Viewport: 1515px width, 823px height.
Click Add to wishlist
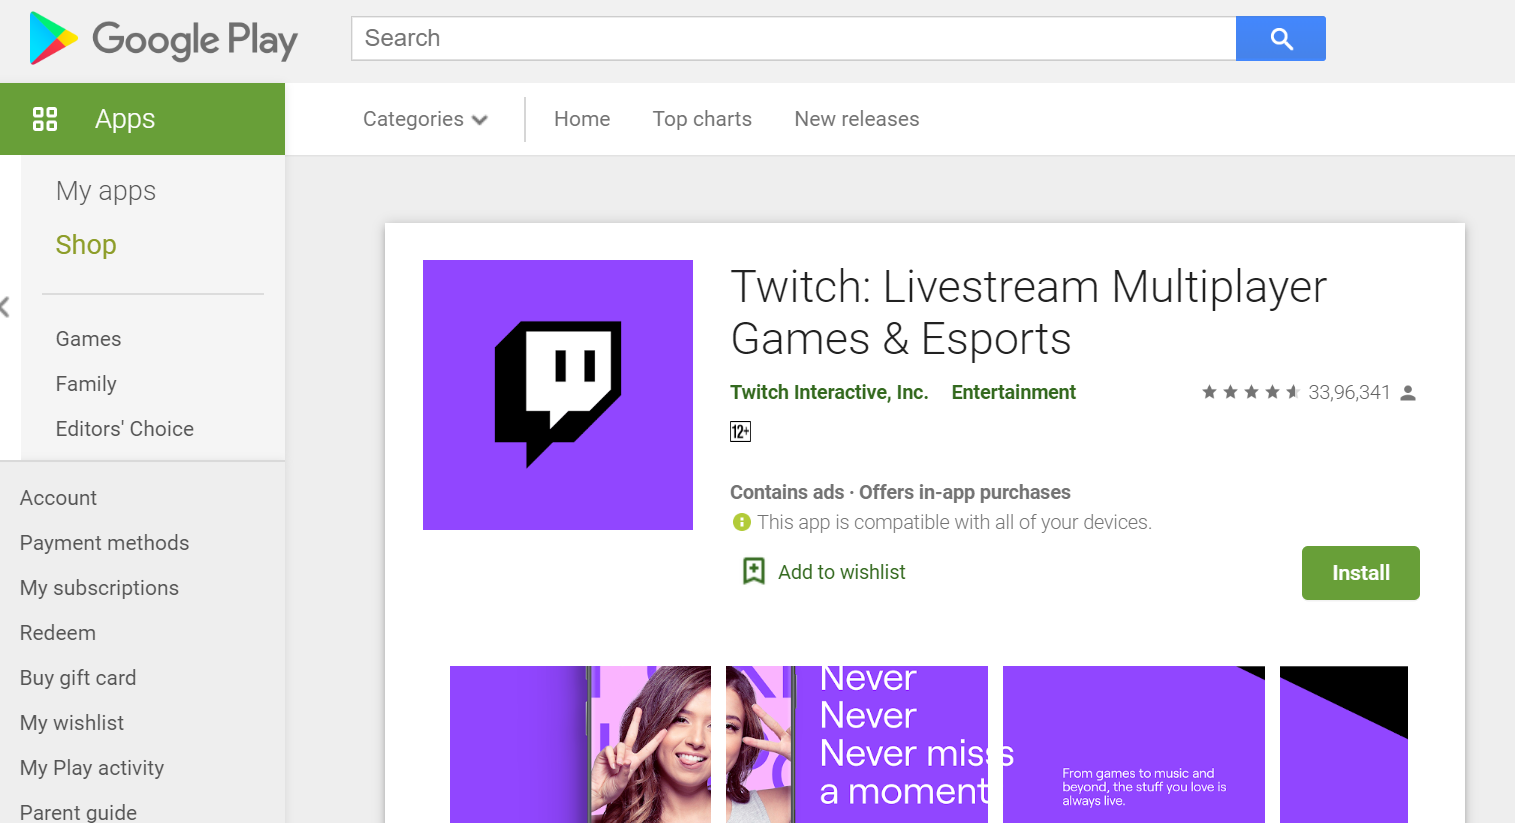coord(842,572)
